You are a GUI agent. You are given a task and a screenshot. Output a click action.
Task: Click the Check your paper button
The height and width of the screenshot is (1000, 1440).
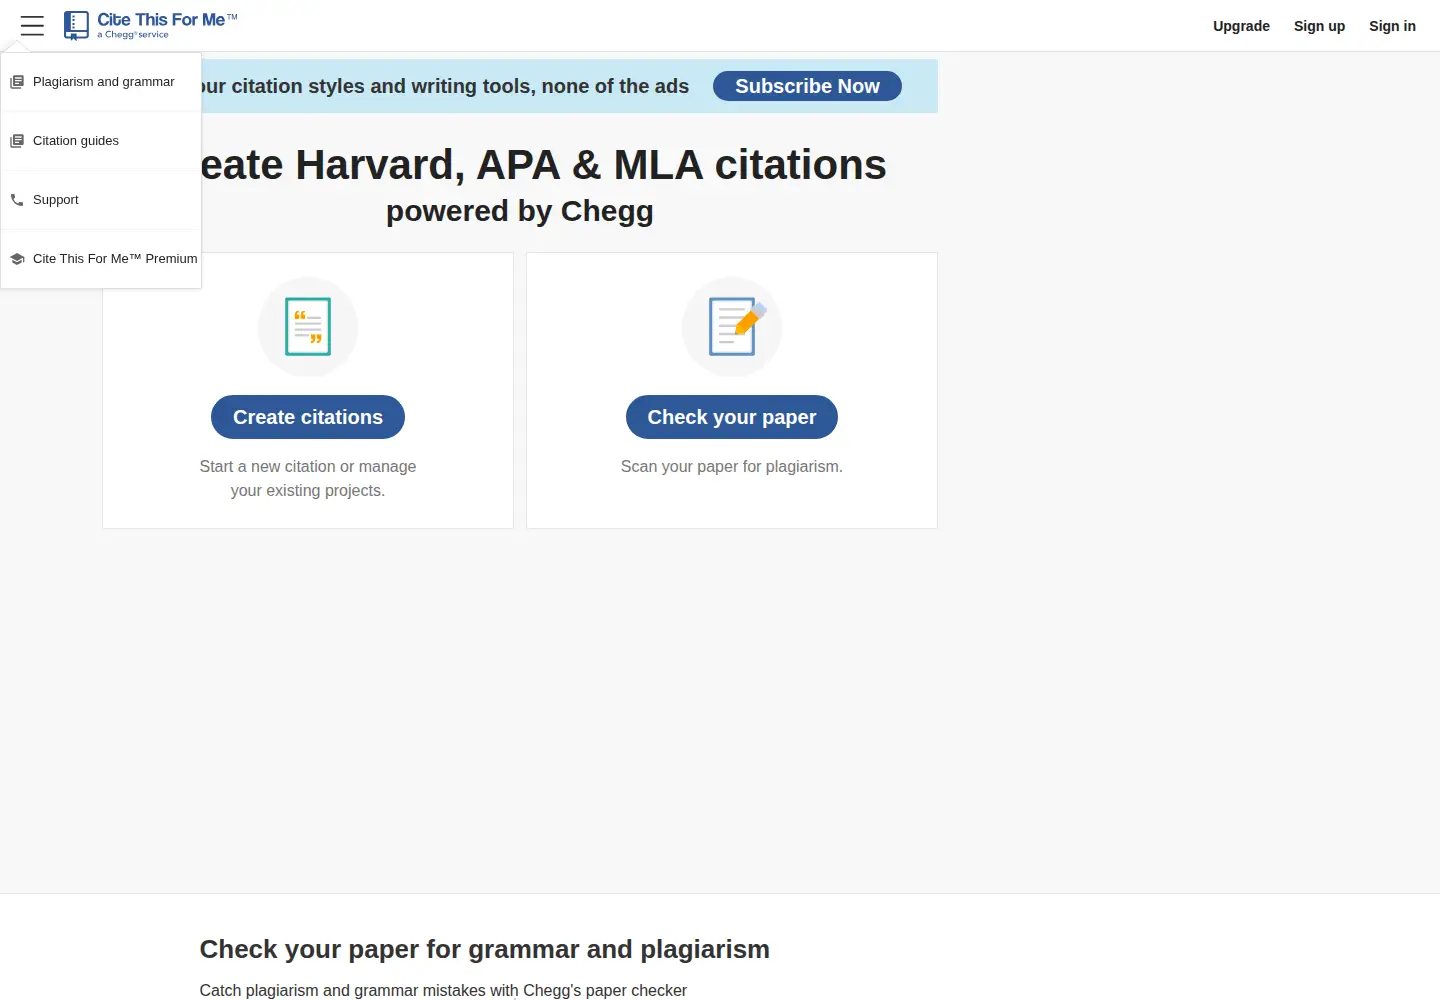[x=732, y=417]
